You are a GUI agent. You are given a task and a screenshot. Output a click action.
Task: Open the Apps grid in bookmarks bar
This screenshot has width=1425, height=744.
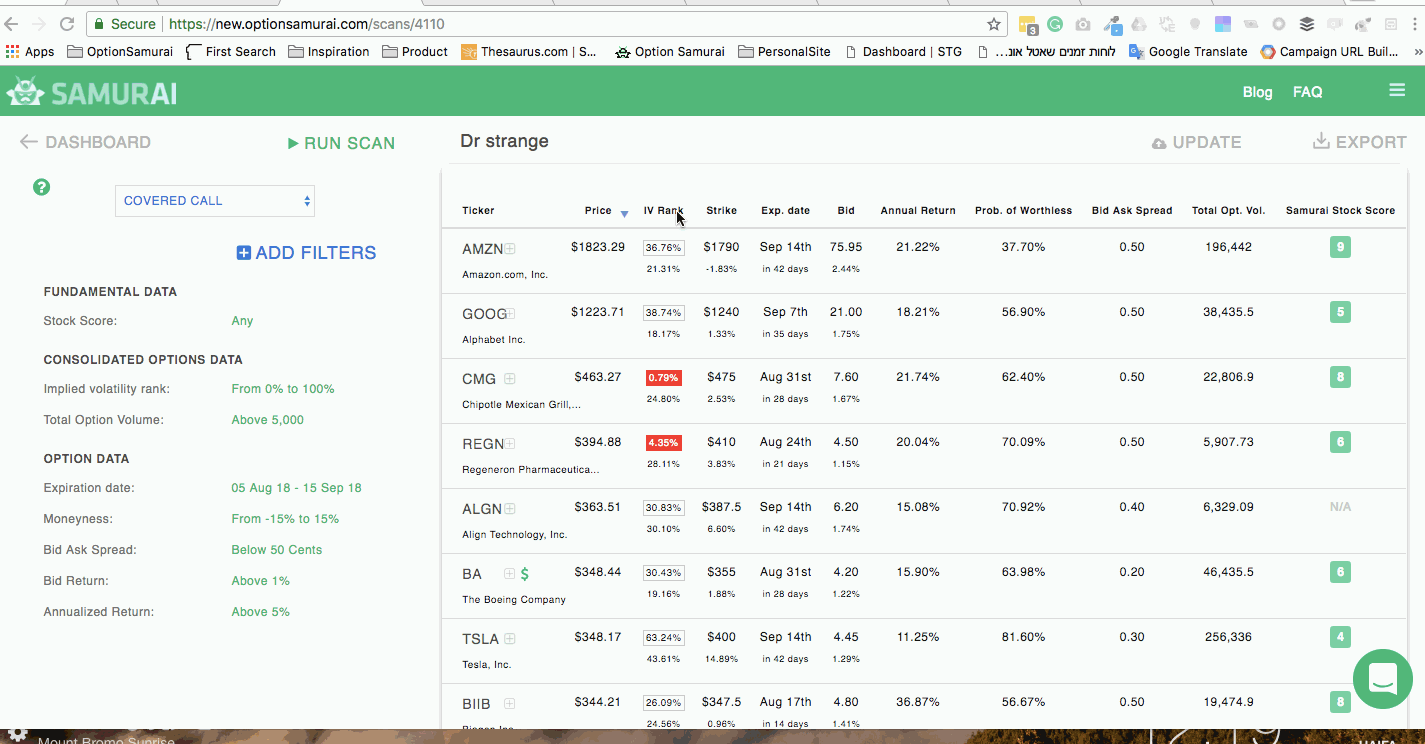[x=30, y=51]
